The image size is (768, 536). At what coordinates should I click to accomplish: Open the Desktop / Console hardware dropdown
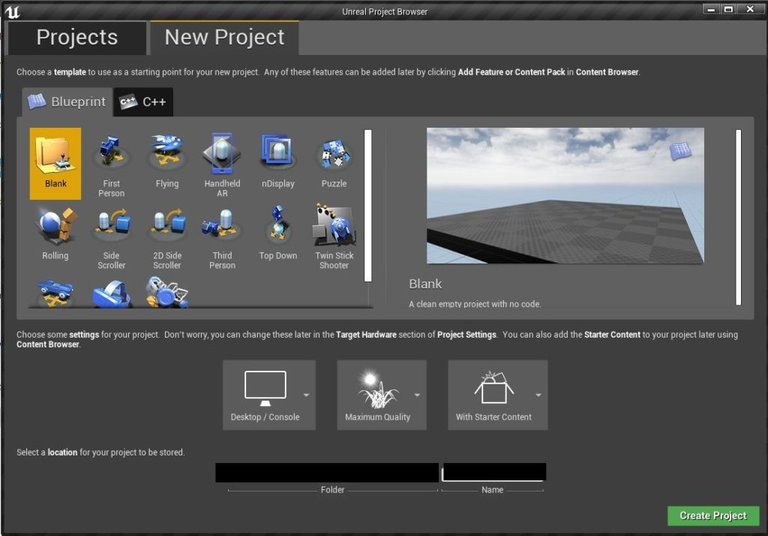click(x=269, y=395)
